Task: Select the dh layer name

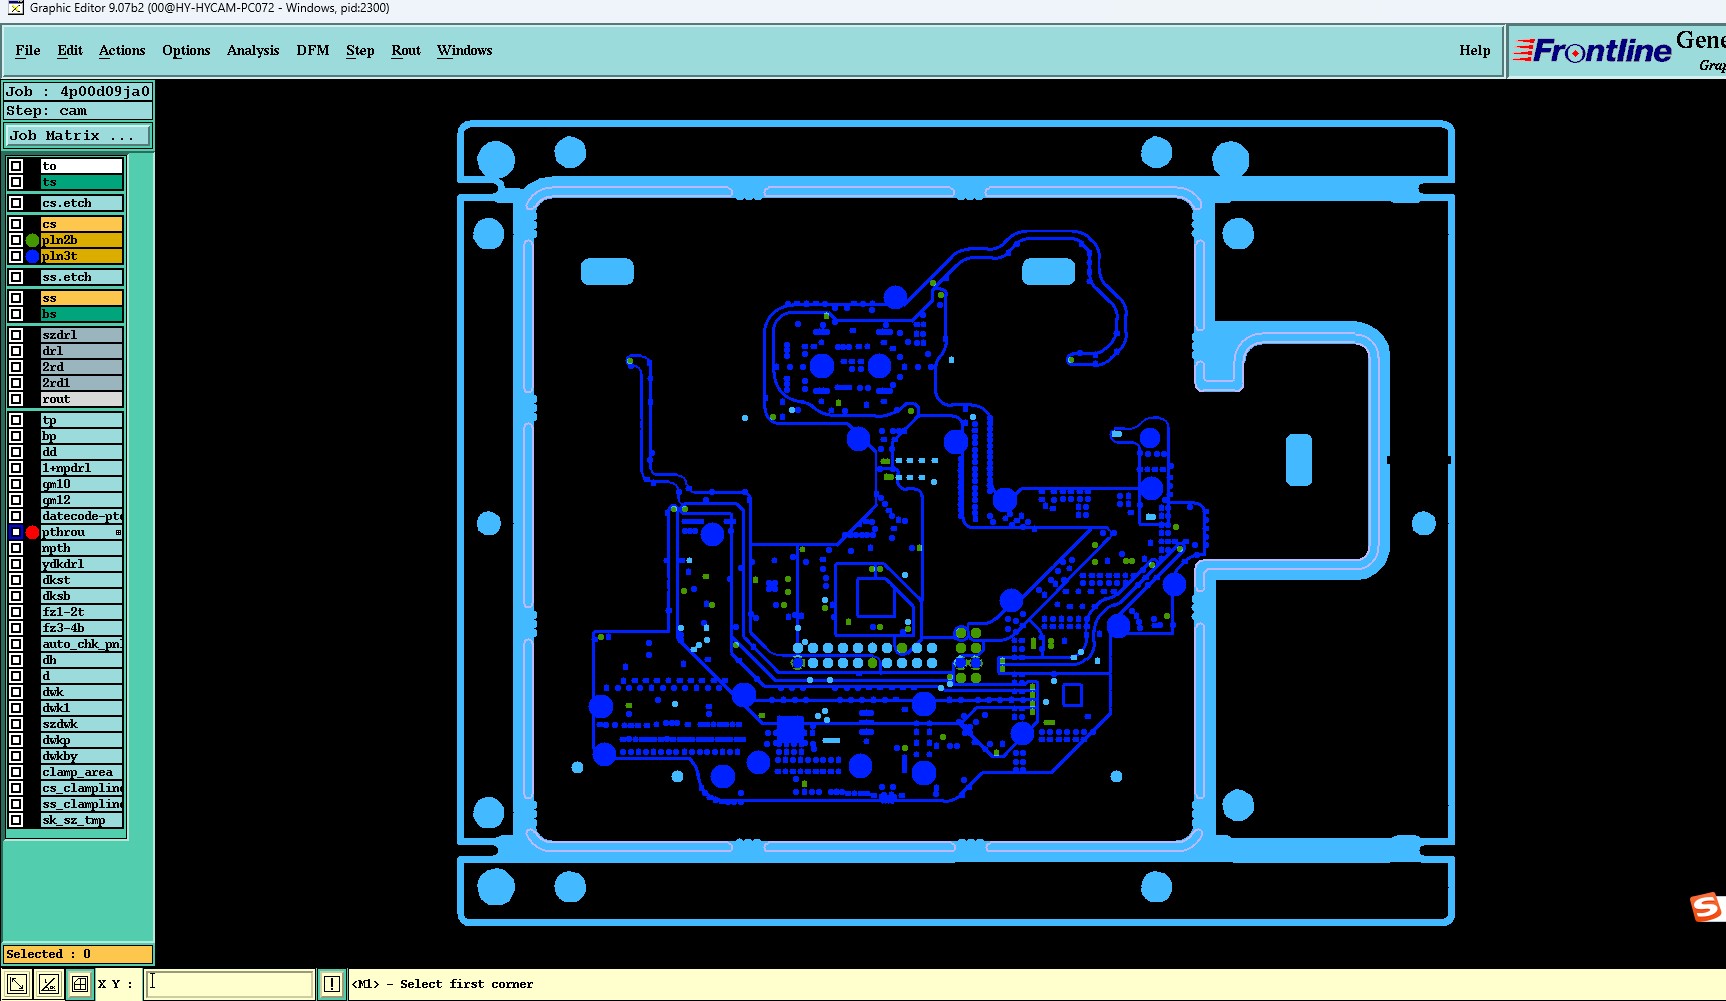Action: coord(82,660)
